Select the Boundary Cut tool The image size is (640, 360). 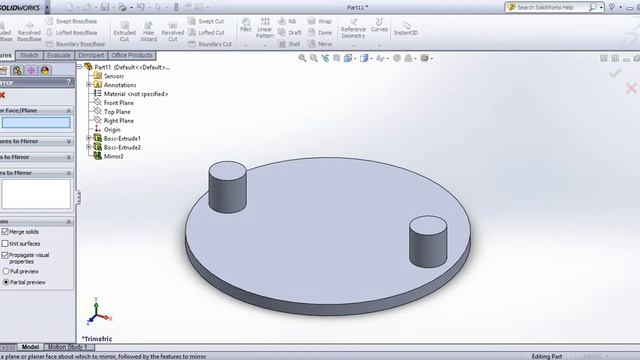click(210, 44)
